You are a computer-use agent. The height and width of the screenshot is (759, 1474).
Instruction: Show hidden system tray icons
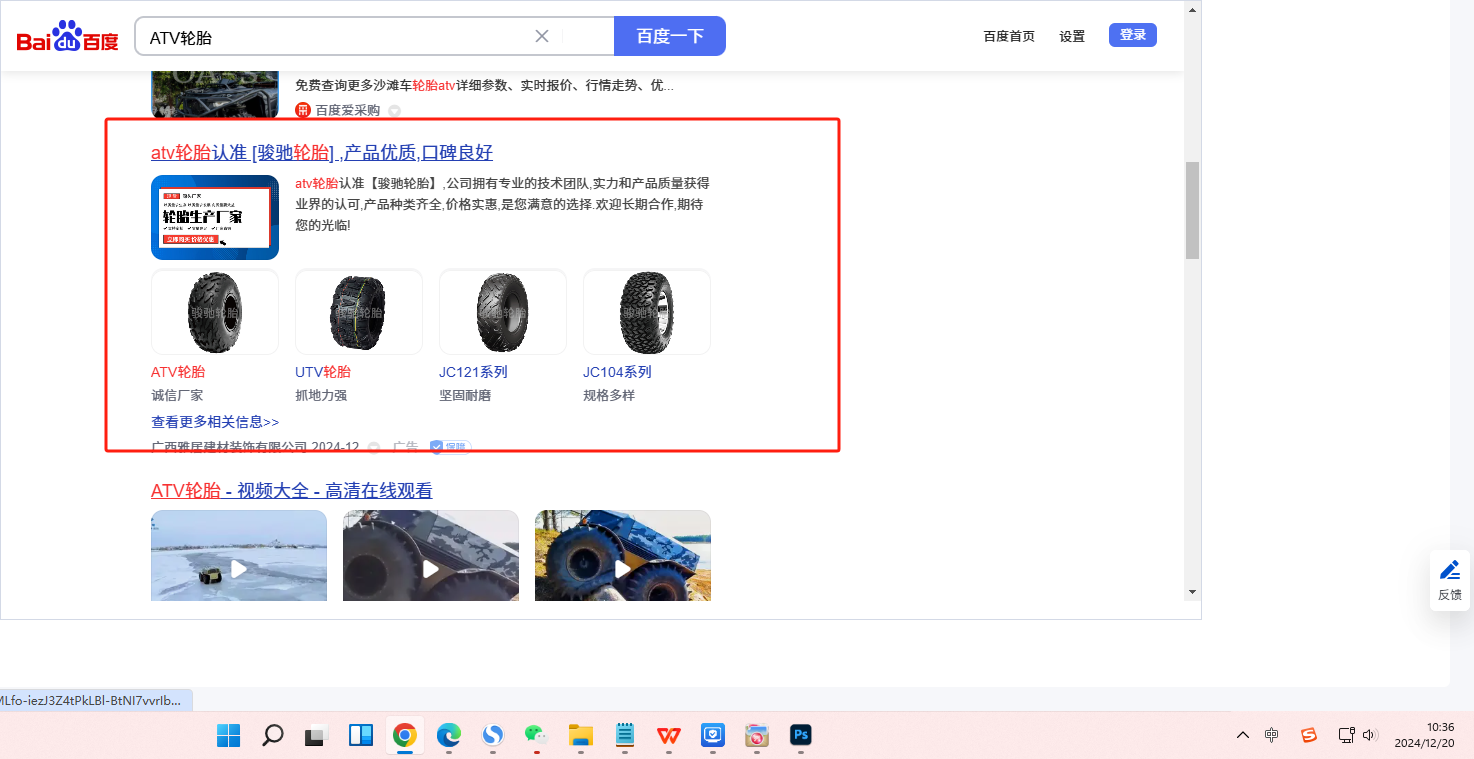1243,735
